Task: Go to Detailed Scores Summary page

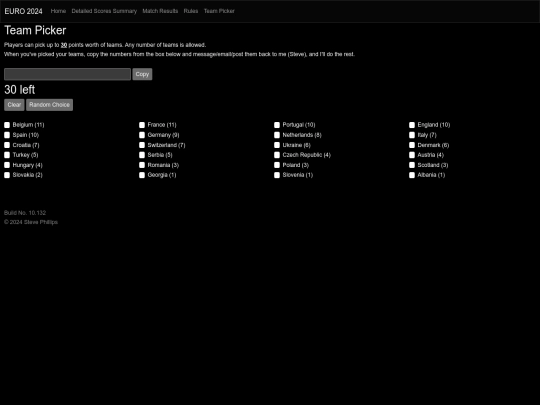Action: [x=104, y=11]
